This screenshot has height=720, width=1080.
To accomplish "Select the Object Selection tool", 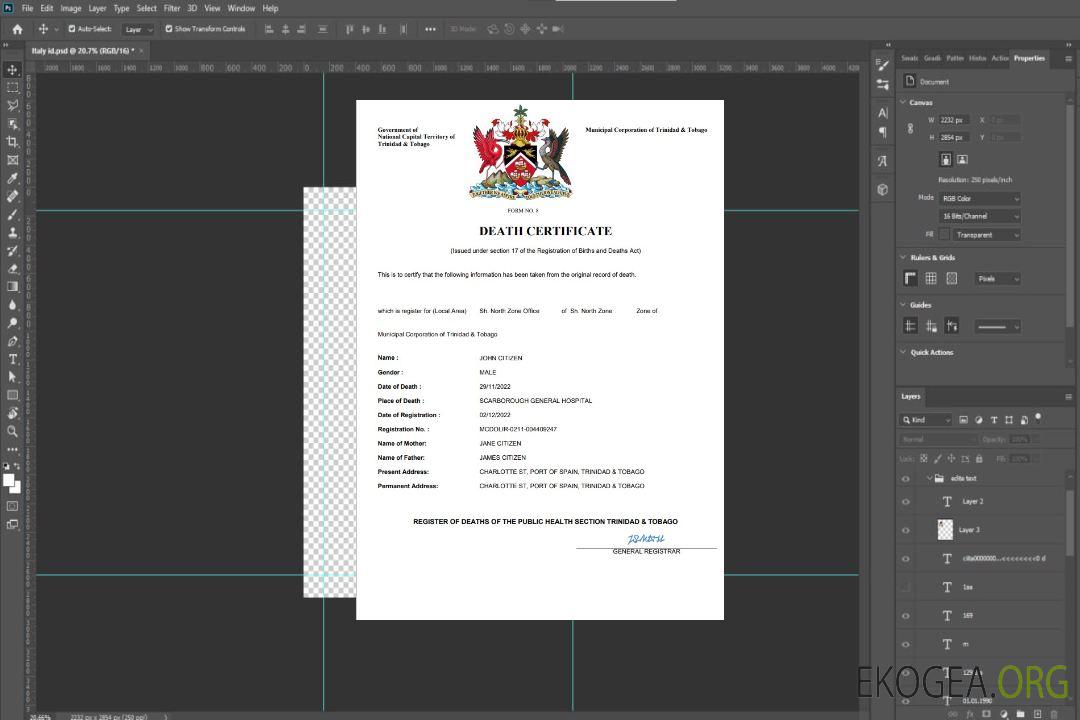I will click(x=12, y=124).
